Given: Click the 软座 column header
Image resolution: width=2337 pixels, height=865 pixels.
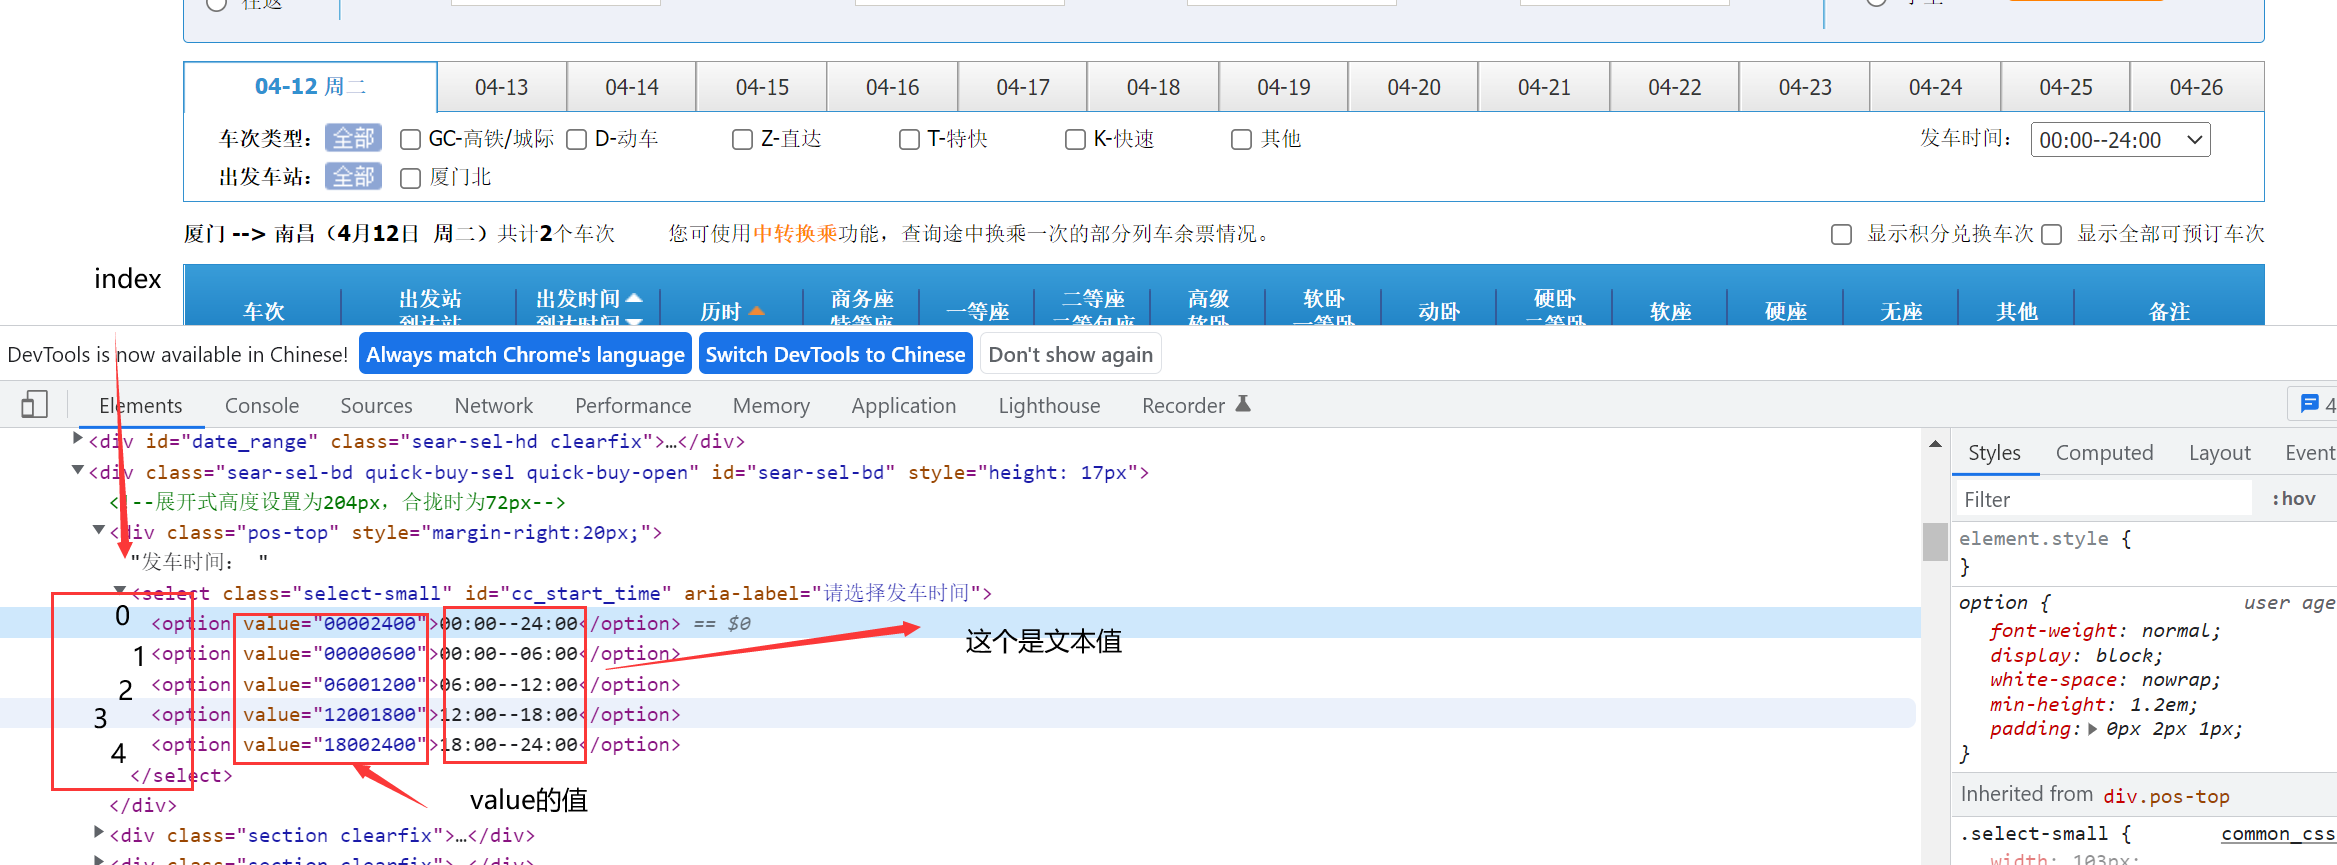Looking at the screenshot, I should [1671, 311].
